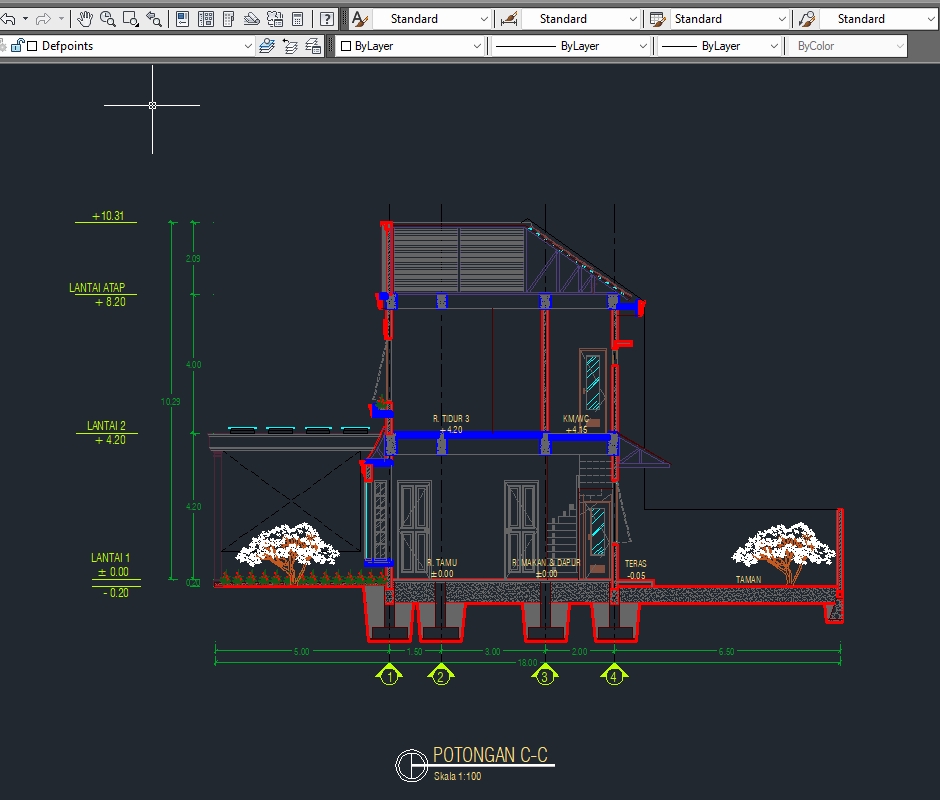
Task: Launch QuickCalc calculator icon
Action: [x=299, y=17]
